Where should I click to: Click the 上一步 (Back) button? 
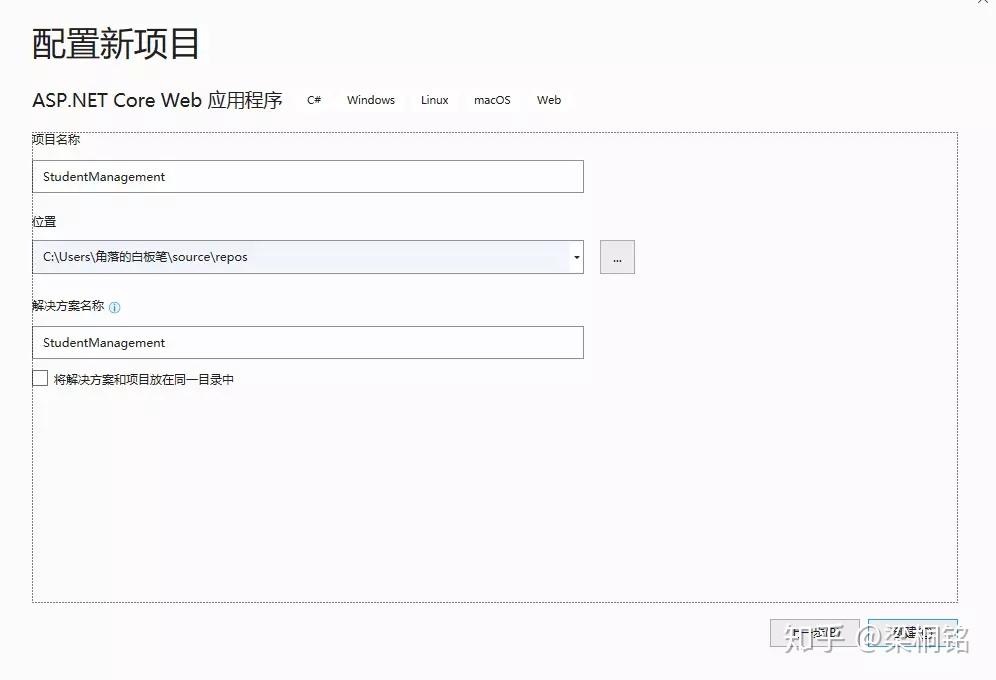[x=815, y=632]
